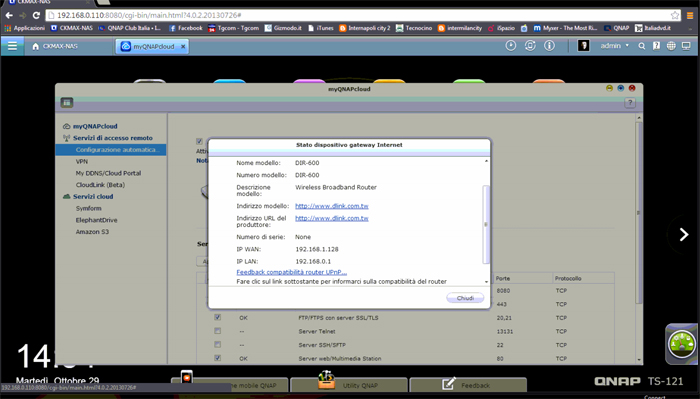Open the QNAP main hamburger menu
This screenshot has width=700, height=399.
click(12, 46)
